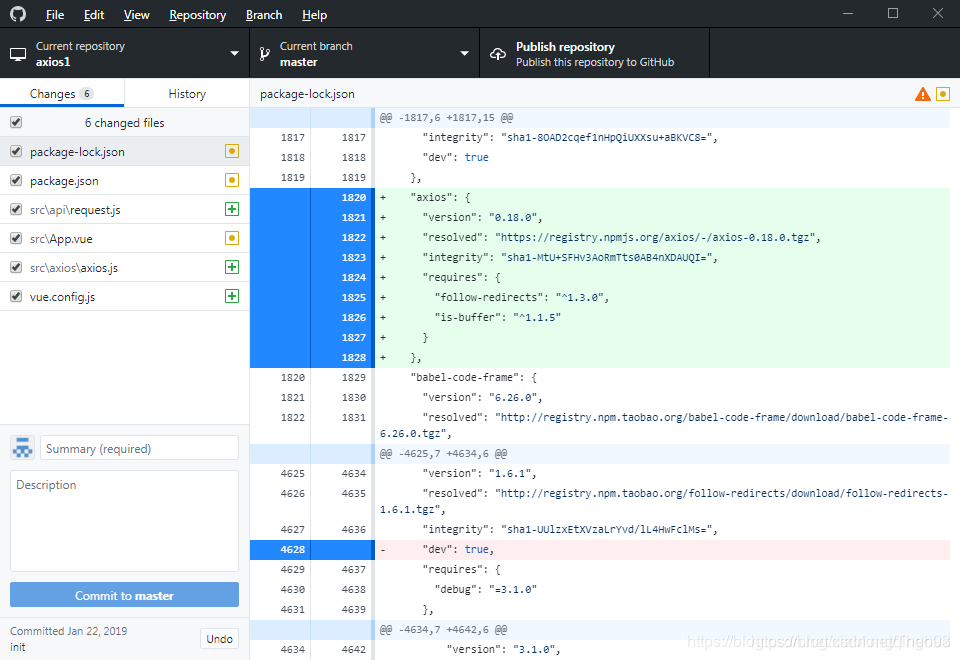960x660 pixels.
Task: Click the Description text area
Action: 124,520
